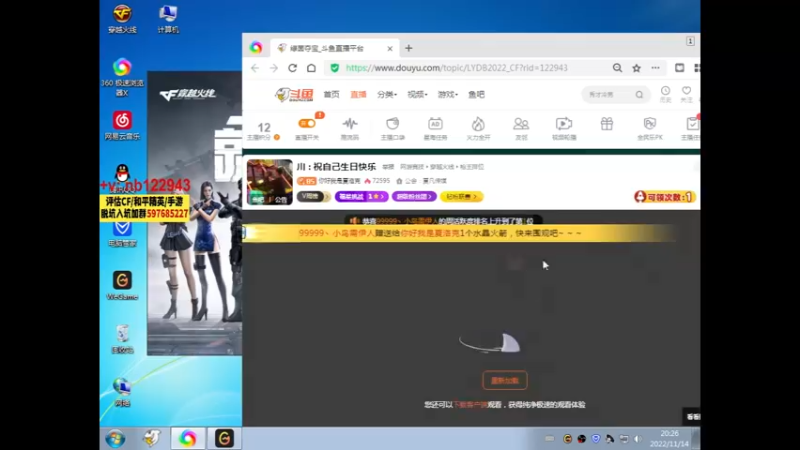Click the browser forward arrow
The image size is (800, 450).
tap(273, 68)
